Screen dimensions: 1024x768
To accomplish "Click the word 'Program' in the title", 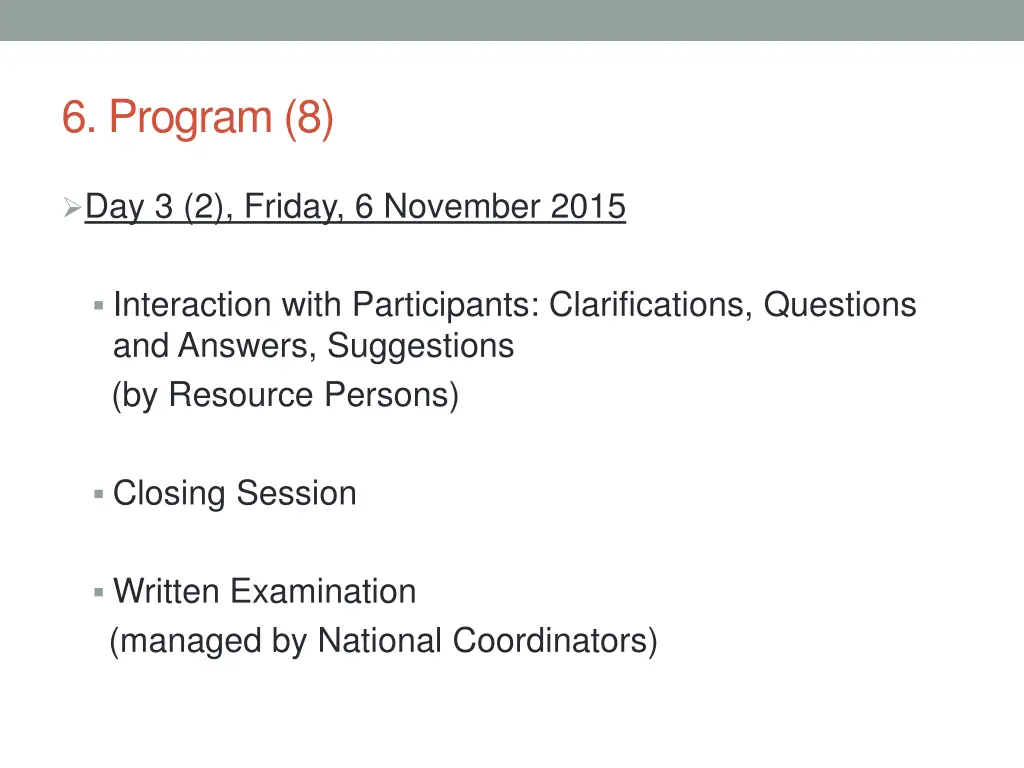I will point(190,119).
